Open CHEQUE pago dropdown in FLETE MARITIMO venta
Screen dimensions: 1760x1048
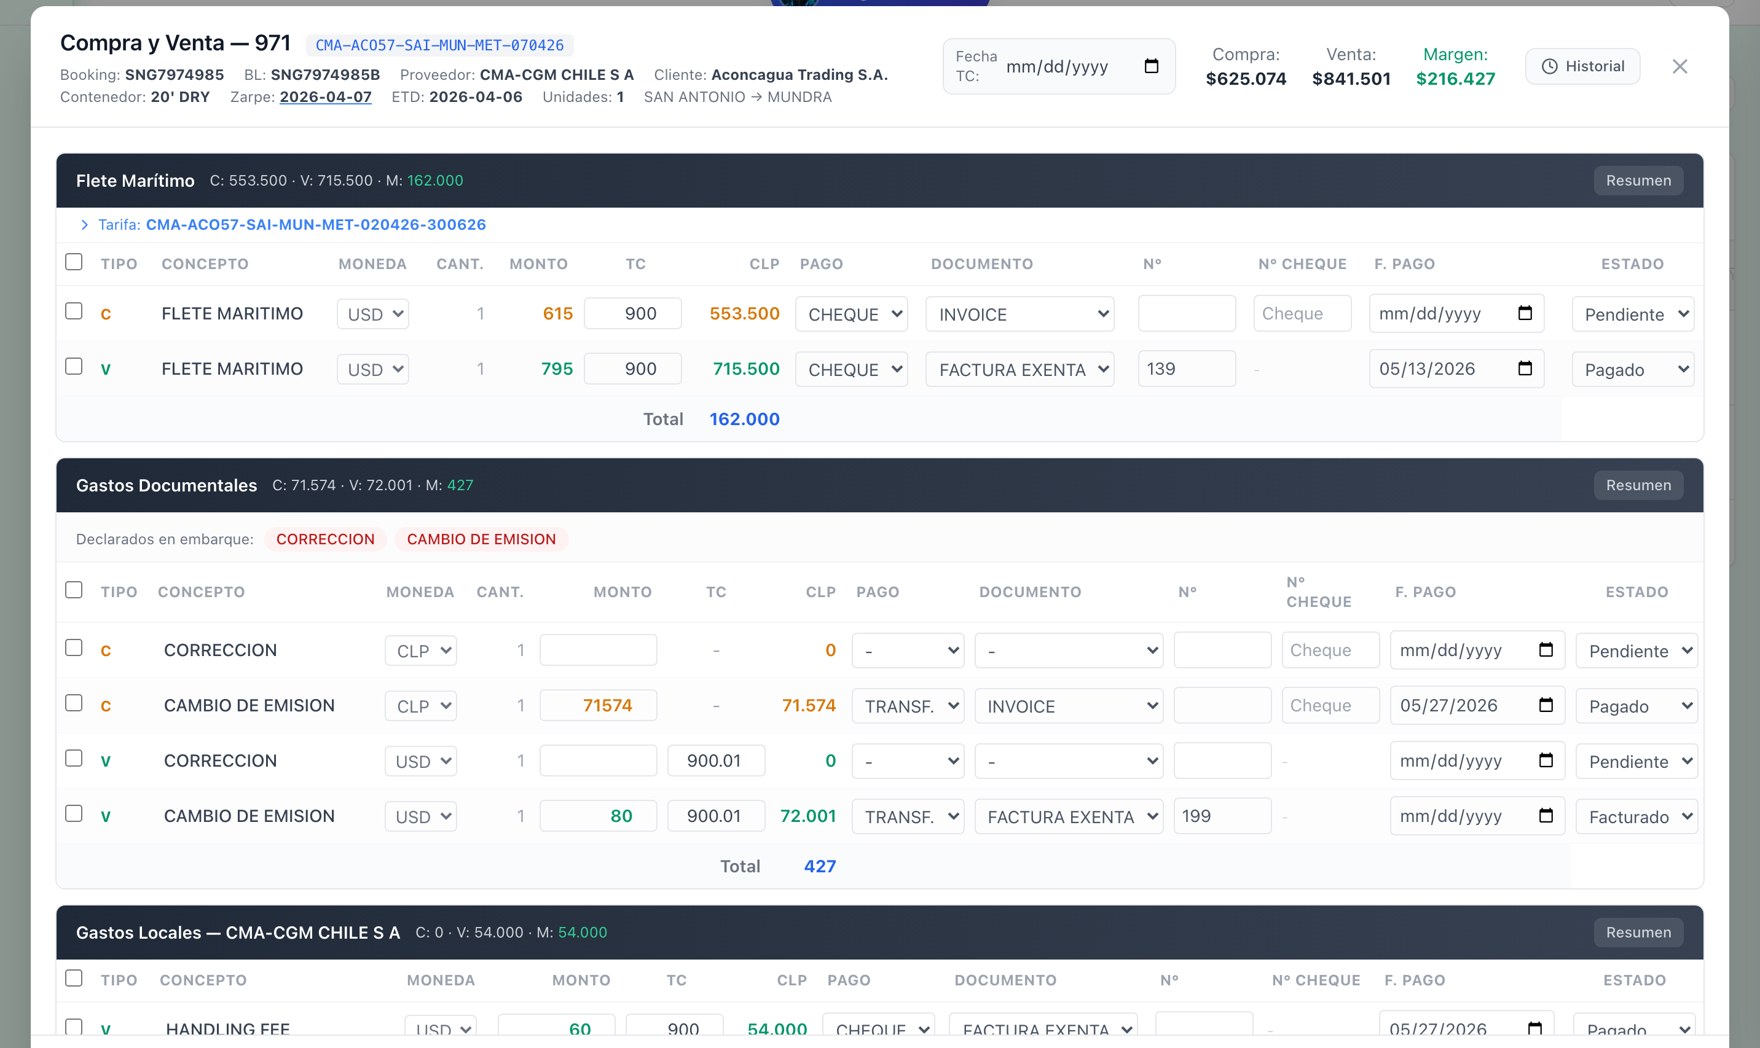tap(851, 369)
